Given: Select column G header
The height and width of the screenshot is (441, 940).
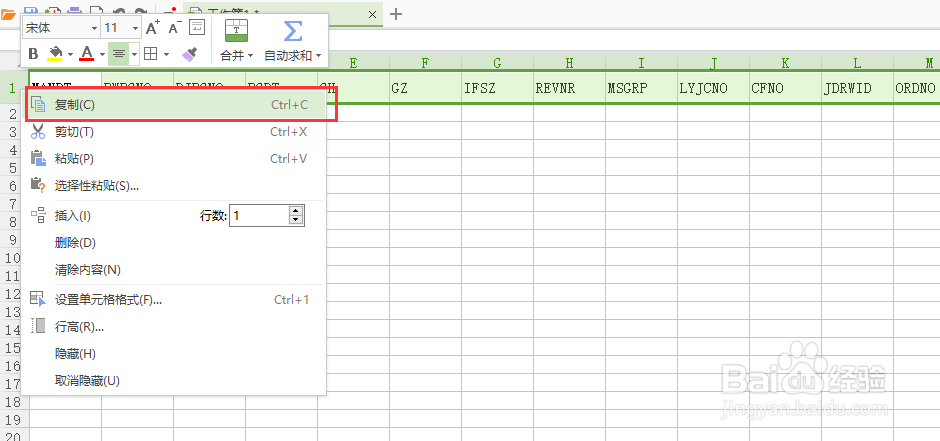Looking at the screenshot, I should [498, 62].
